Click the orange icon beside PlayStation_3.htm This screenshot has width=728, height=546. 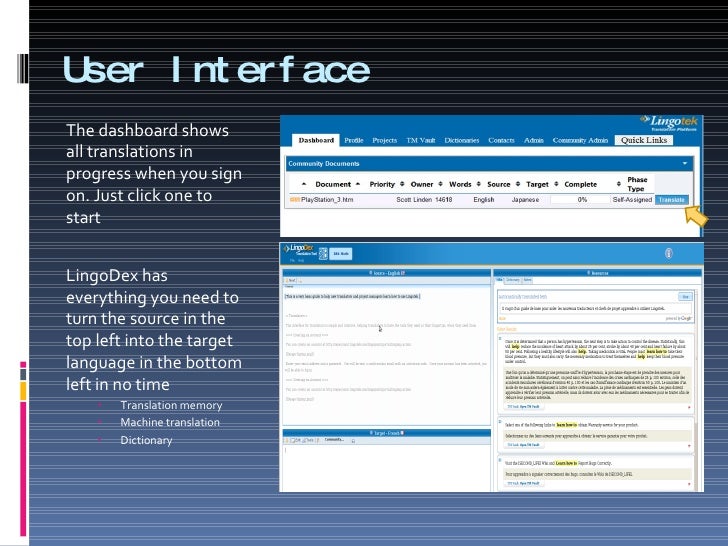click(x=294, y=200)
